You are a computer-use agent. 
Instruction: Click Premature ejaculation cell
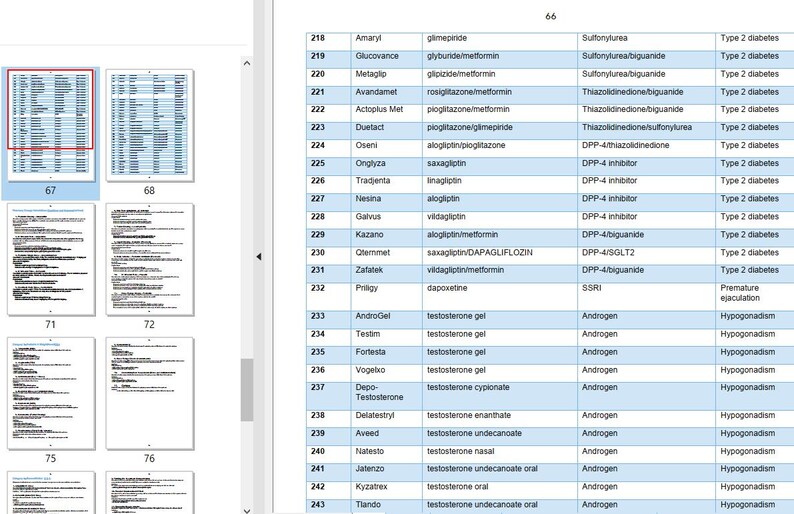click(755, 296)
